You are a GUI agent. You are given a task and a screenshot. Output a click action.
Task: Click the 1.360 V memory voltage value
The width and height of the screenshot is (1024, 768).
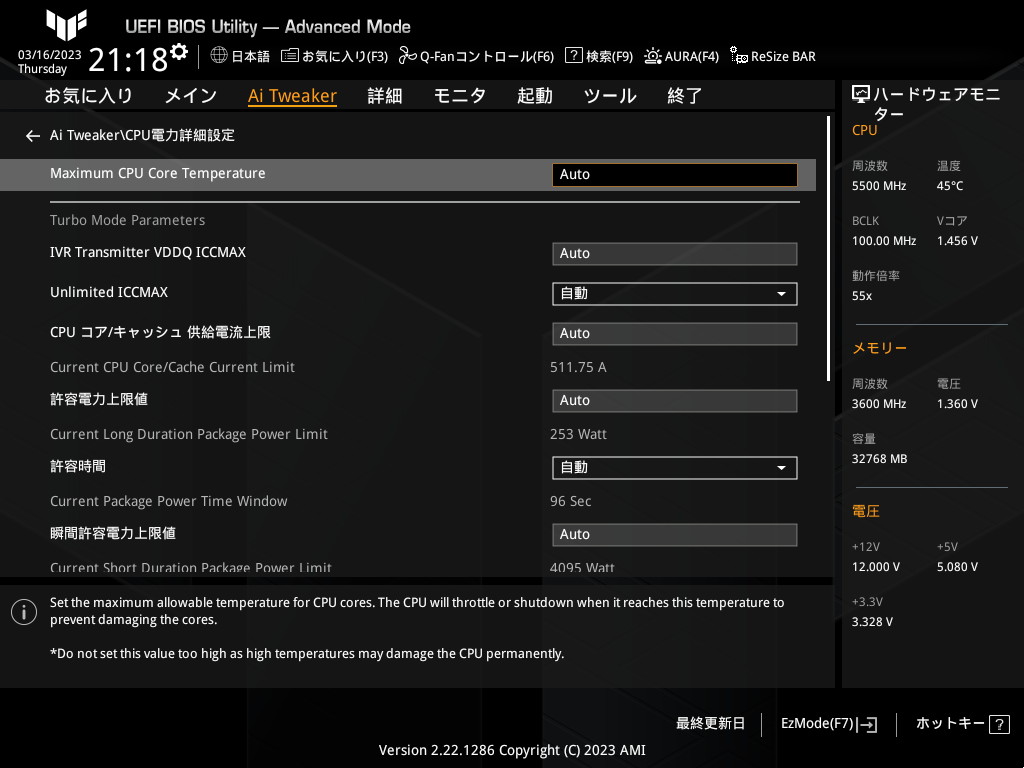[957, 404]
